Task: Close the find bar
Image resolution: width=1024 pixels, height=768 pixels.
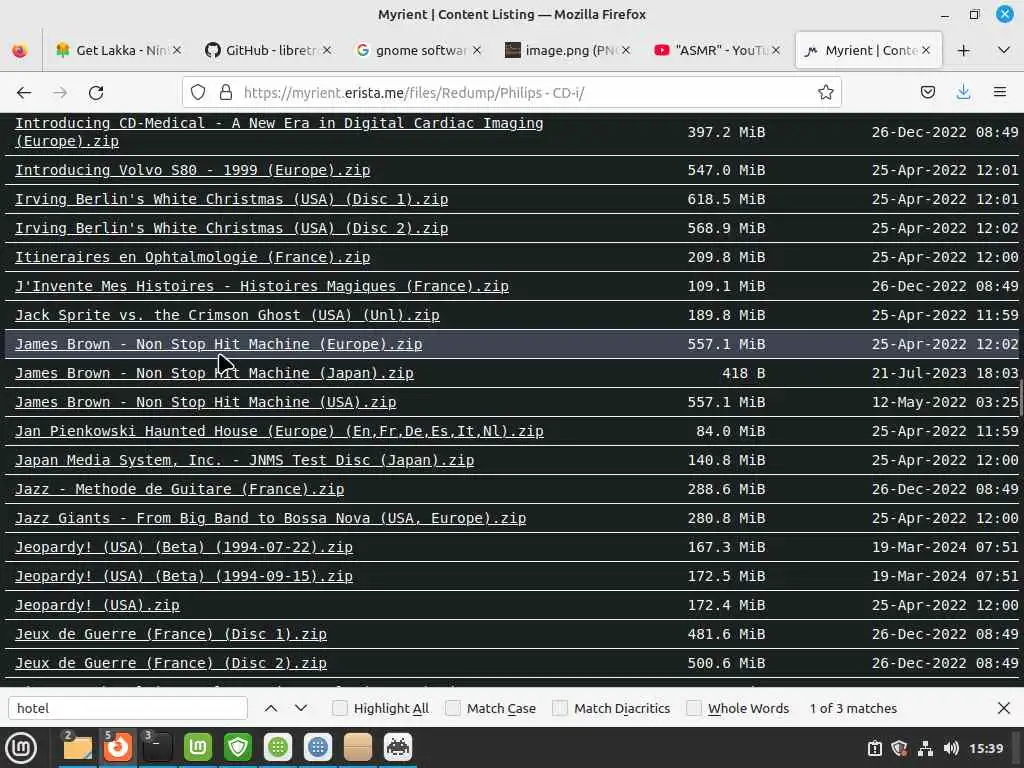Action: [1004, 708]
